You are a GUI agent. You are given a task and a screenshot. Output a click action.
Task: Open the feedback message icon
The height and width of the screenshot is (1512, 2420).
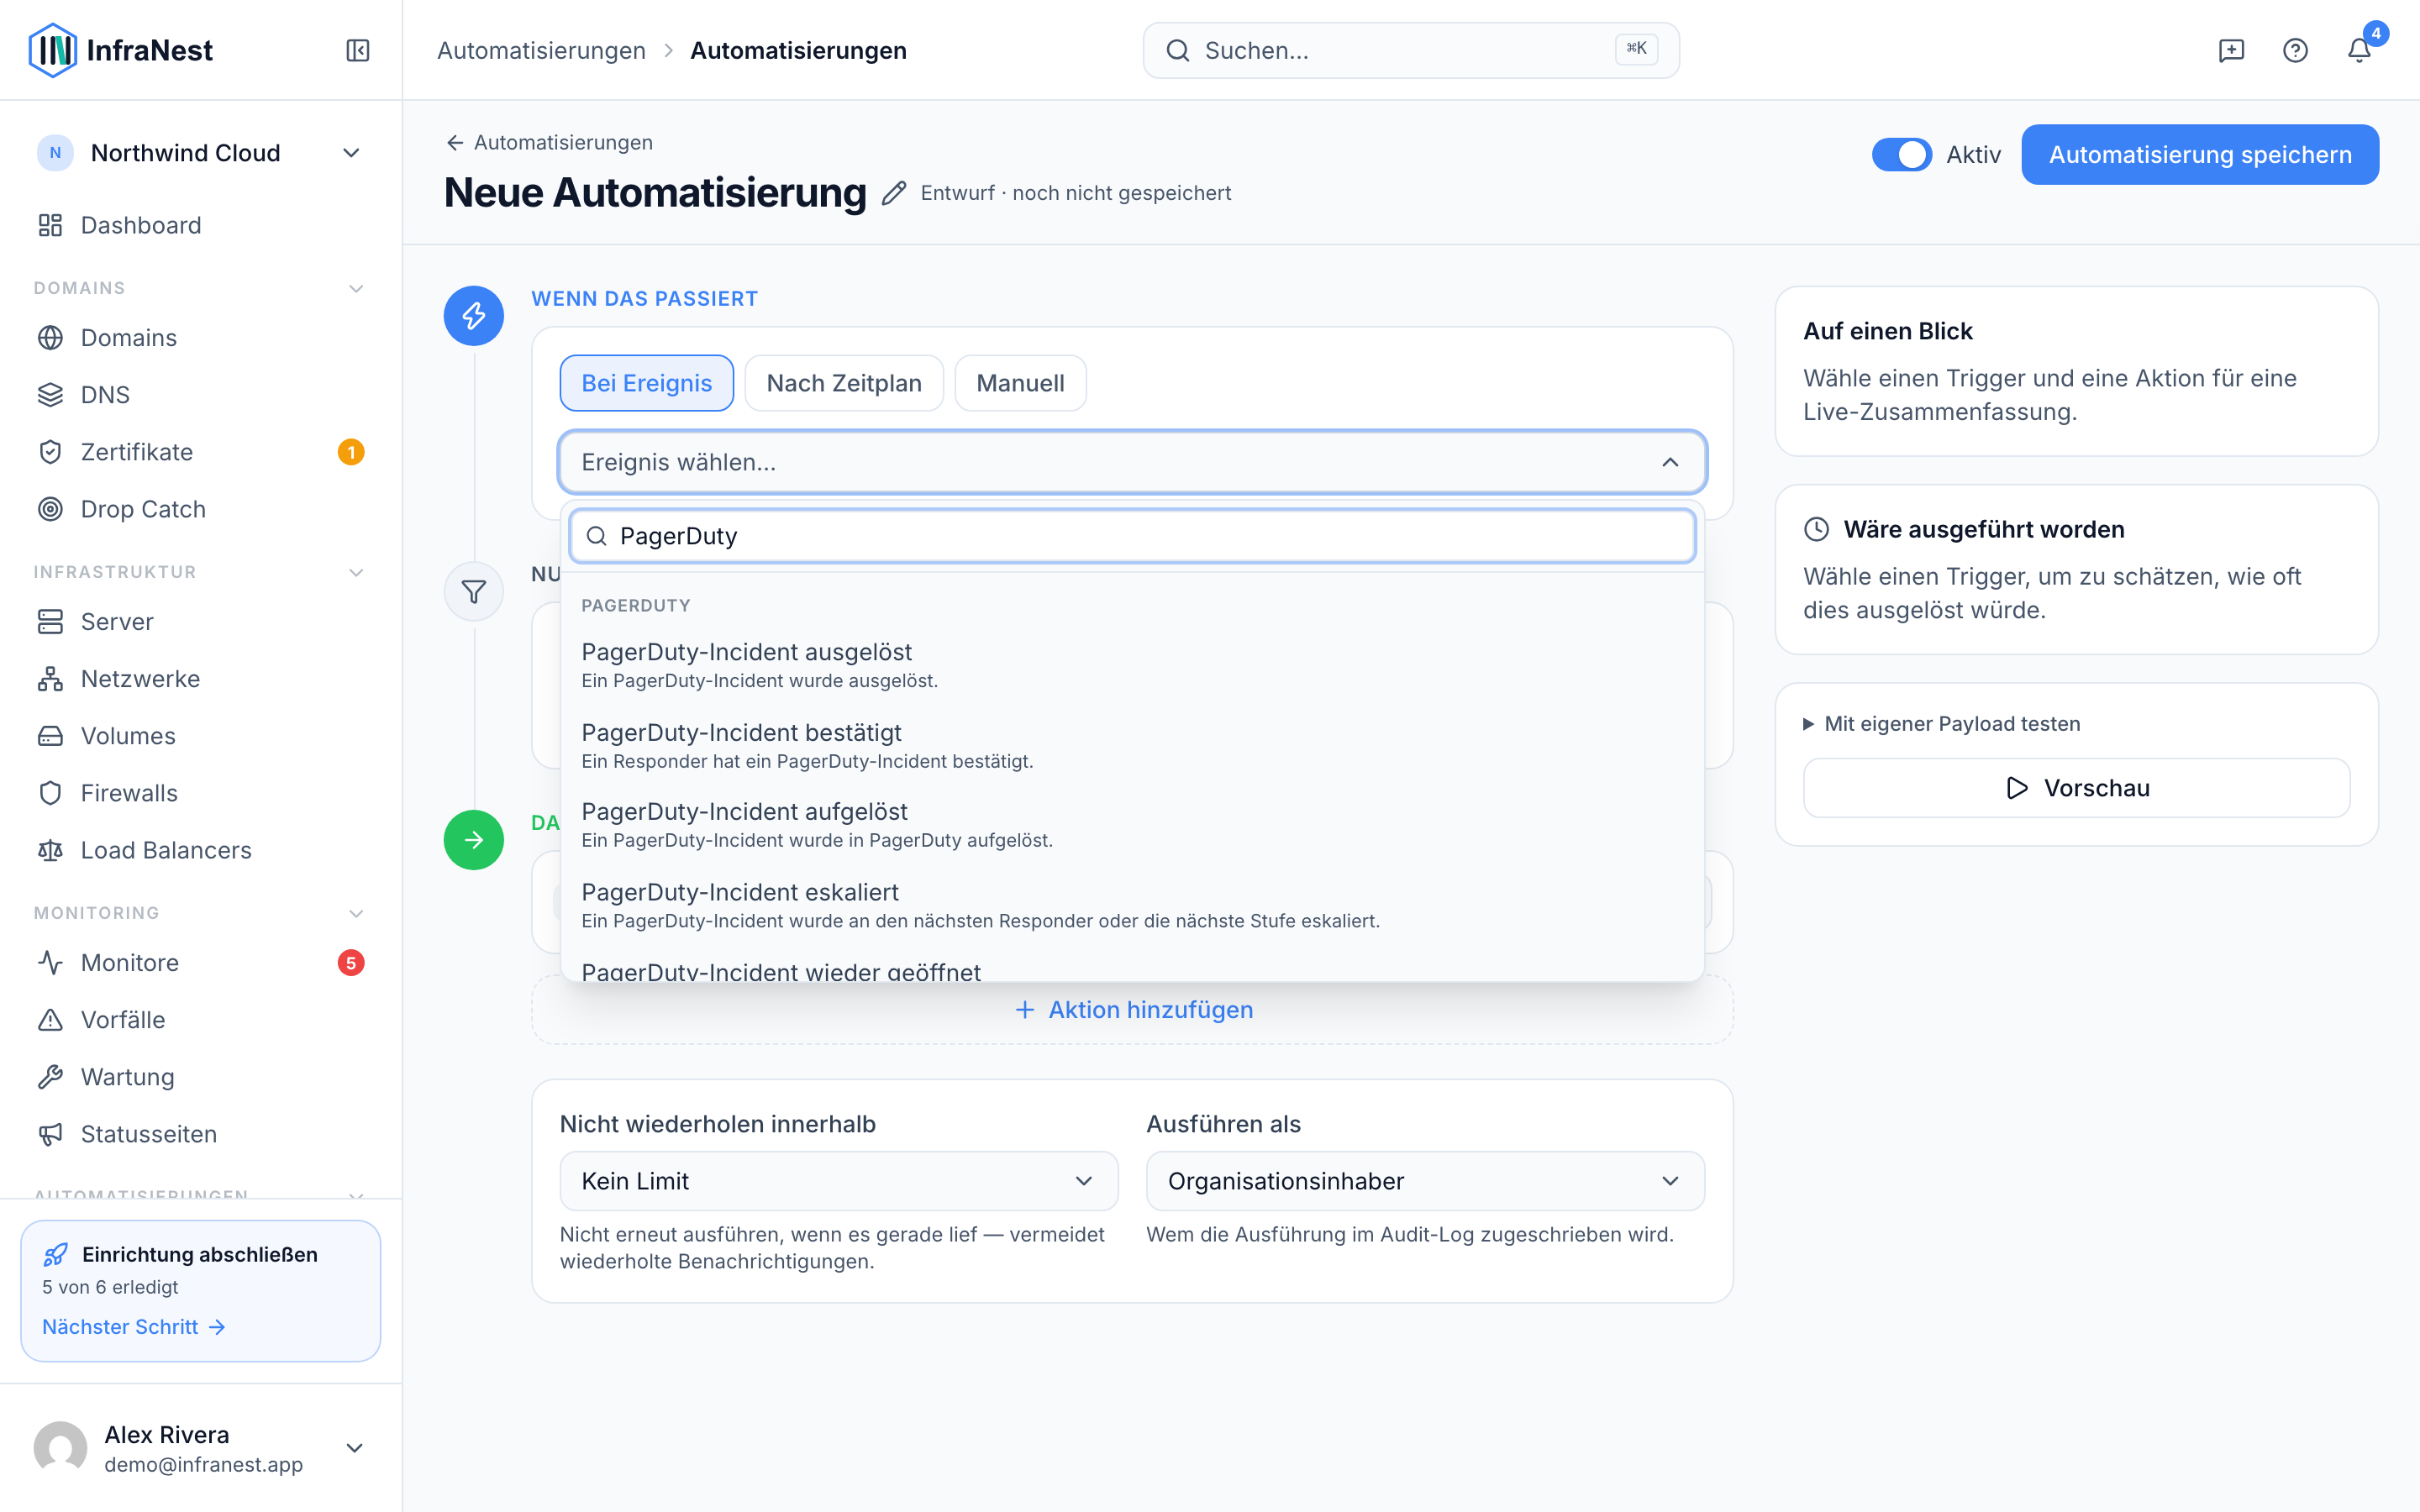pos(2231,50)
